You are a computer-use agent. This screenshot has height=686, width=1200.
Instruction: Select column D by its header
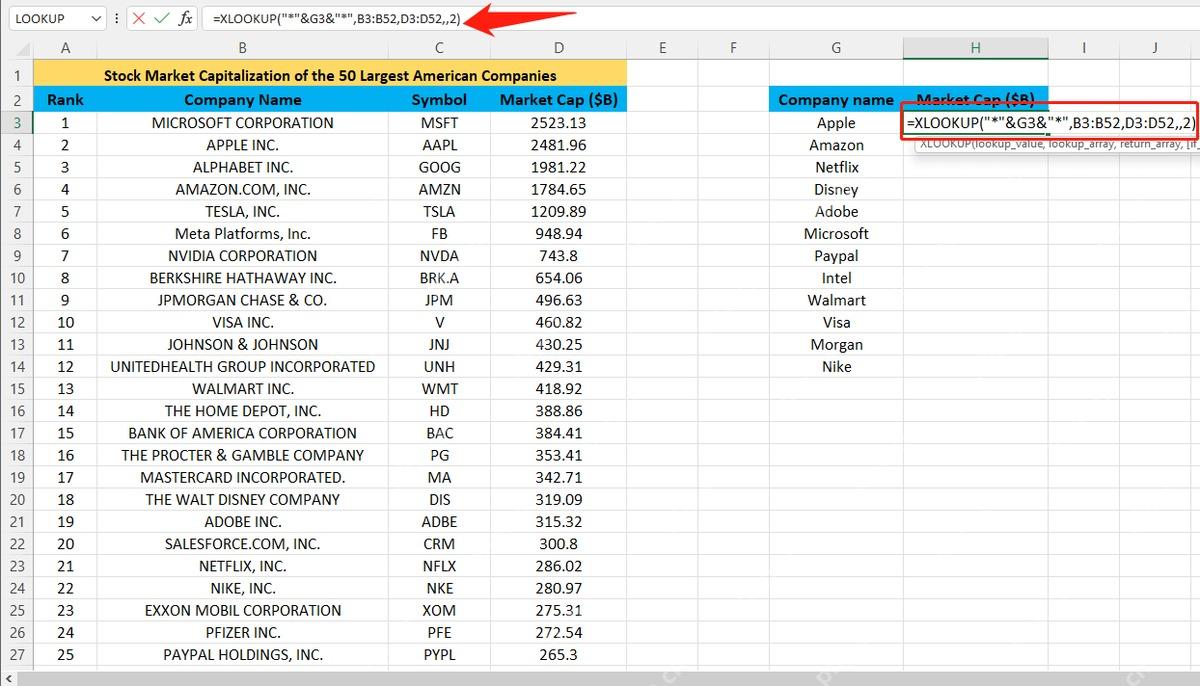[x=558, y=47]
